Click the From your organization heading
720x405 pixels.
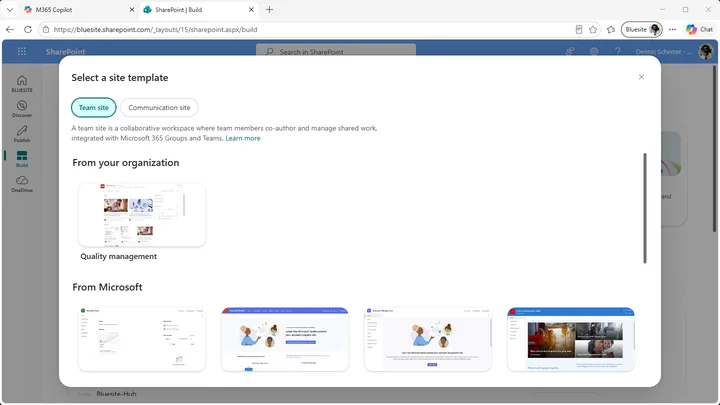point(125,163)
